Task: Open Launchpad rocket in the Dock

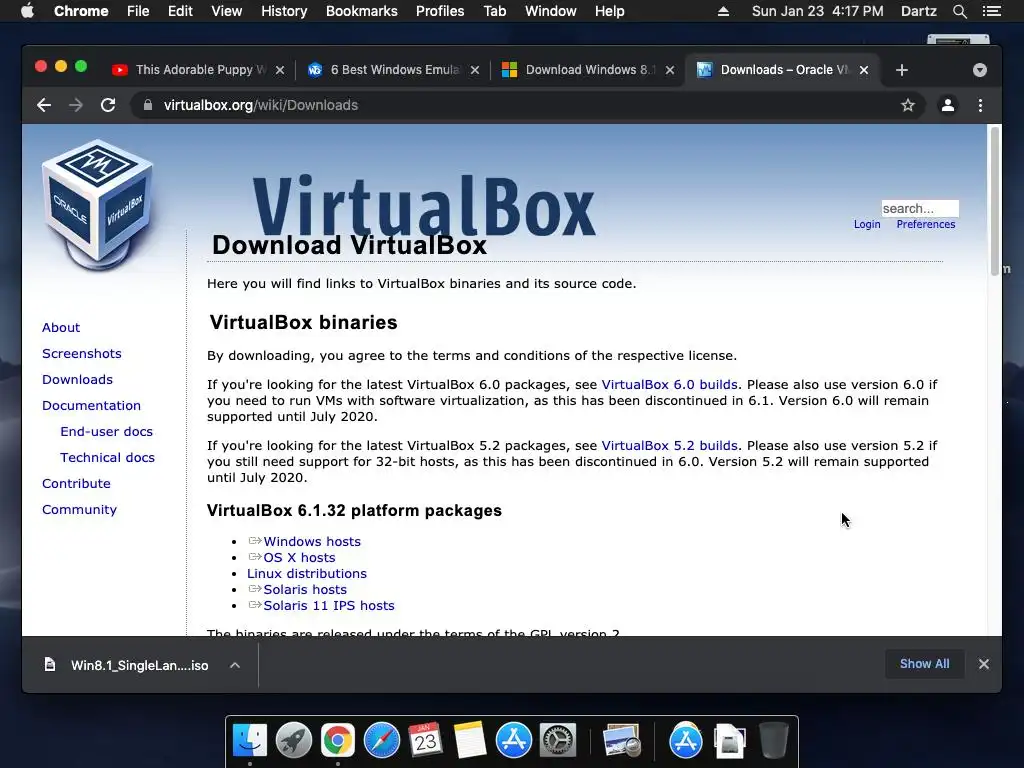Action: tap(293, 741)
